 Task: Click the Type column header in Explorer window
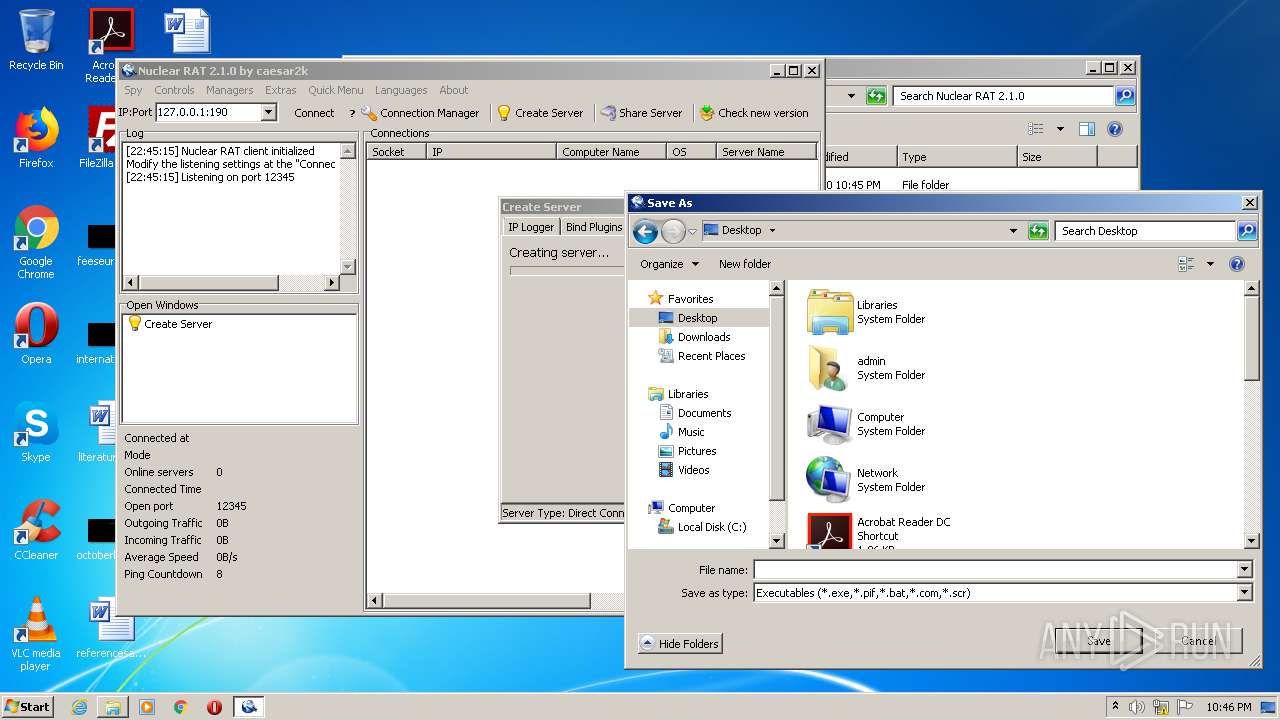pyautogui.click(x=957, y=157)
